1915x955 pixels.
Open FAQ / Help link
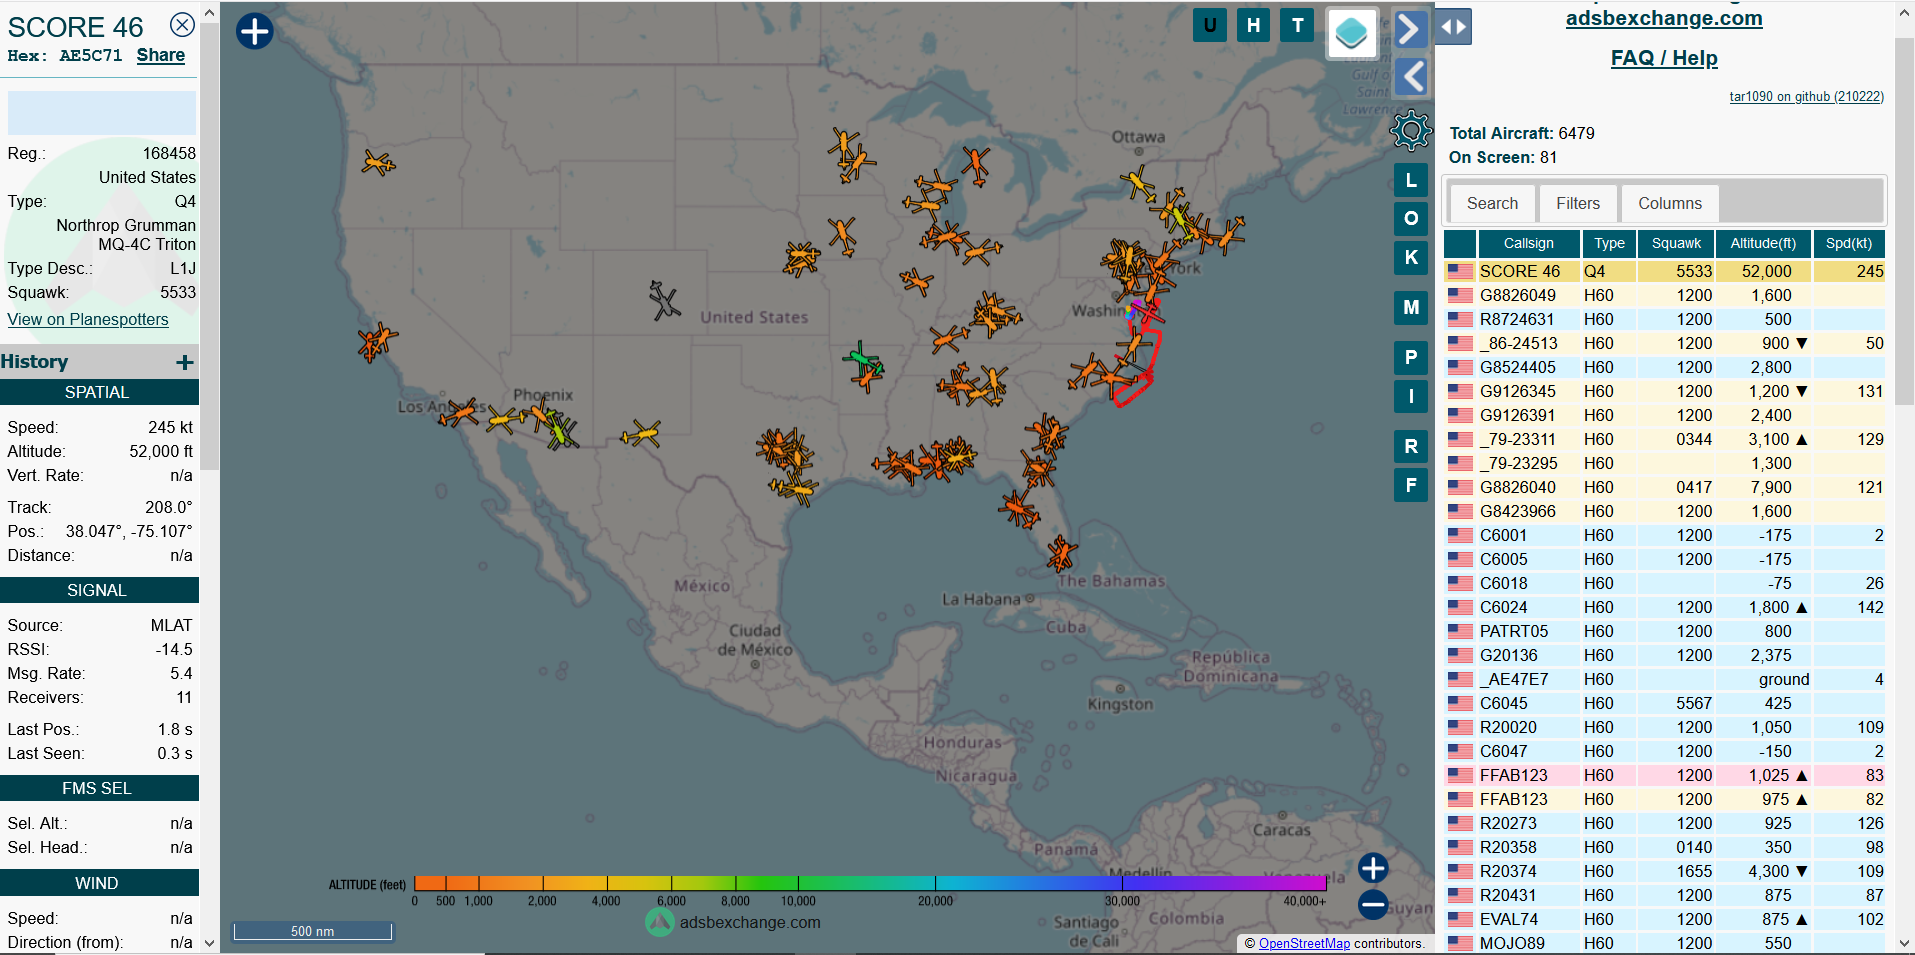click(1664, 58)
